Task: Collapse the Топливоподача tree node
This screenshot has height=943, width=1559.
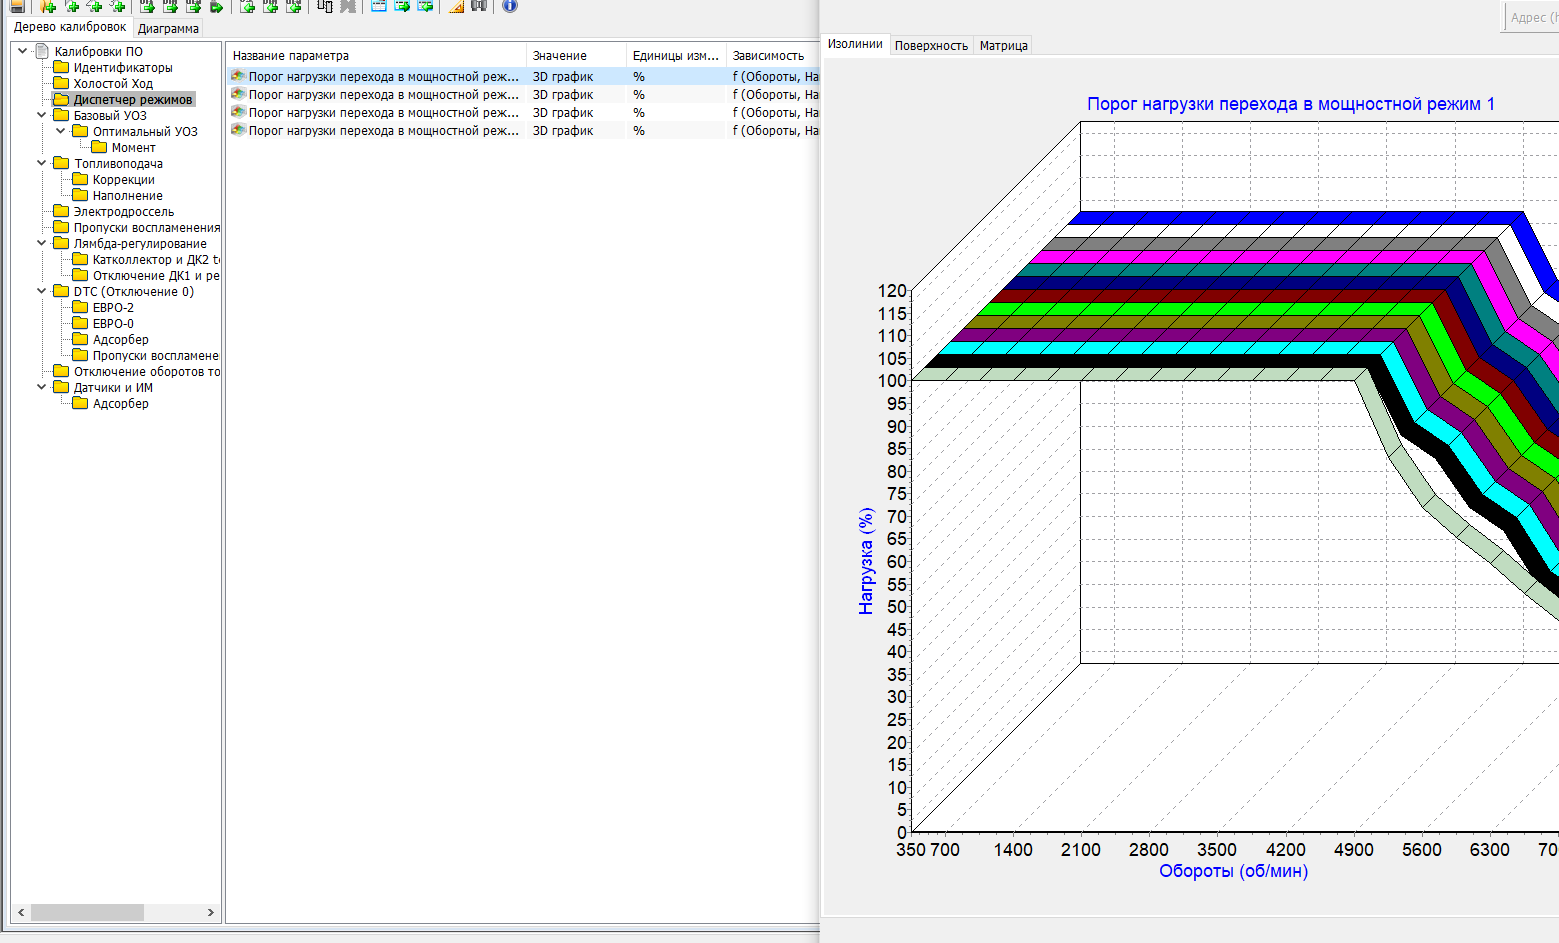Action: [x=42, y=164]
